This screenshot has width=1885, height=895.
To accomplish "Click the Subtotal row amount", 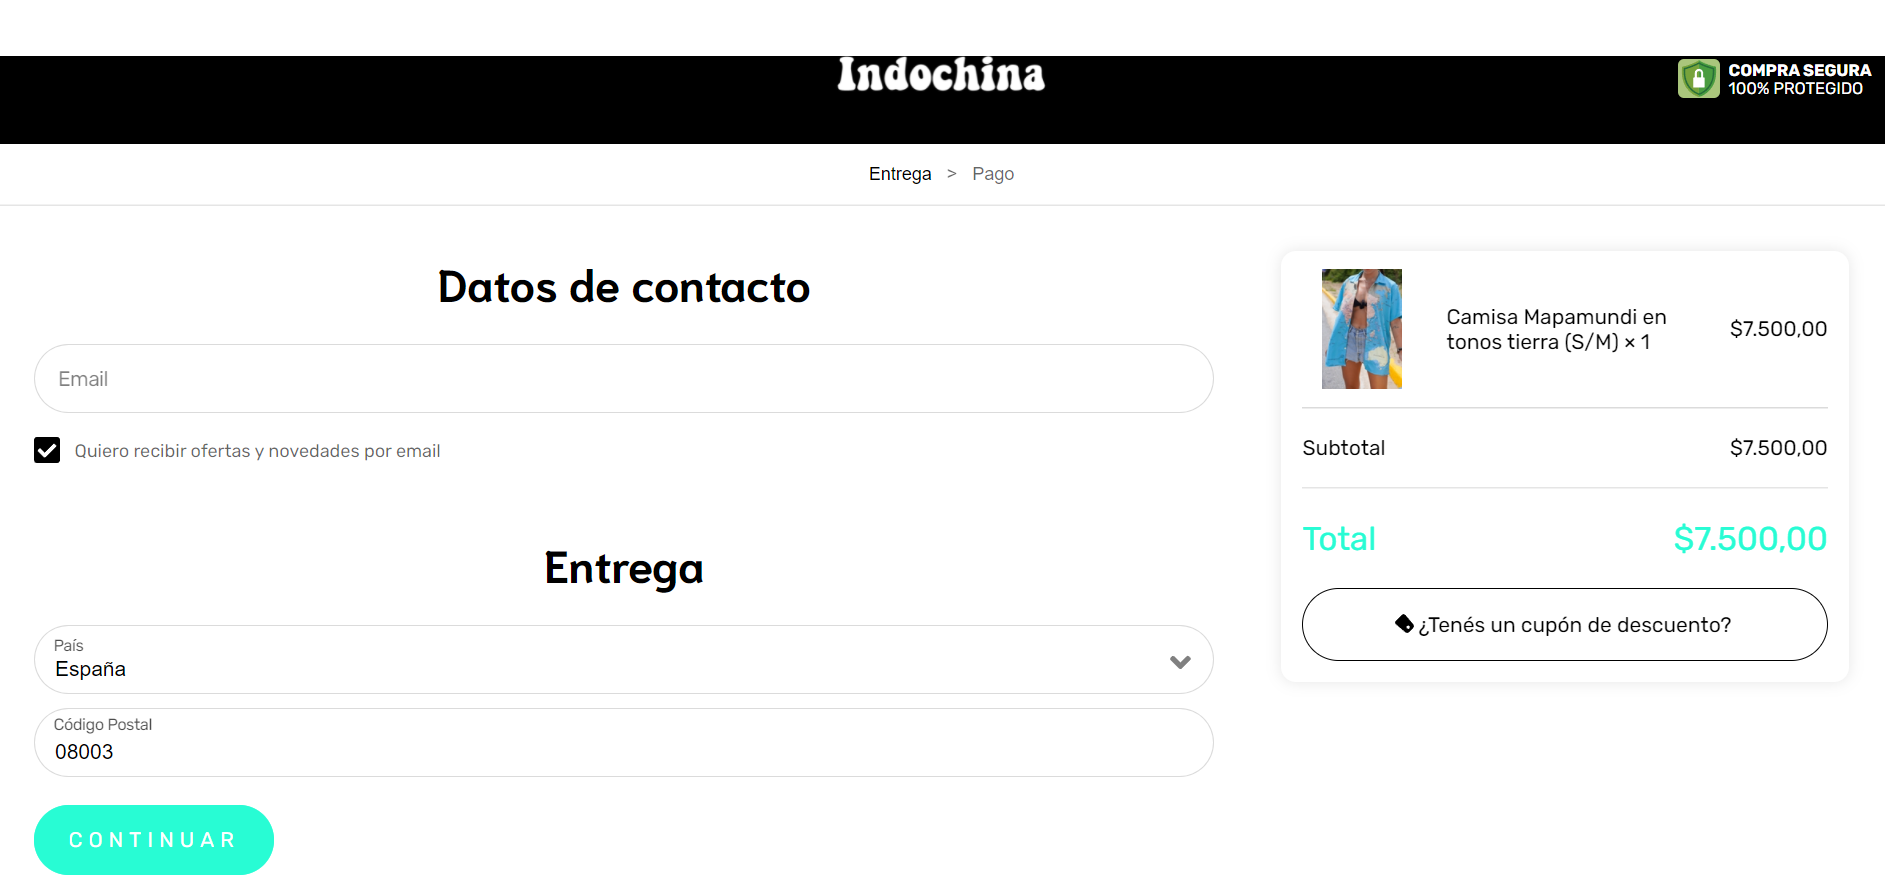I will [1778, 448].
